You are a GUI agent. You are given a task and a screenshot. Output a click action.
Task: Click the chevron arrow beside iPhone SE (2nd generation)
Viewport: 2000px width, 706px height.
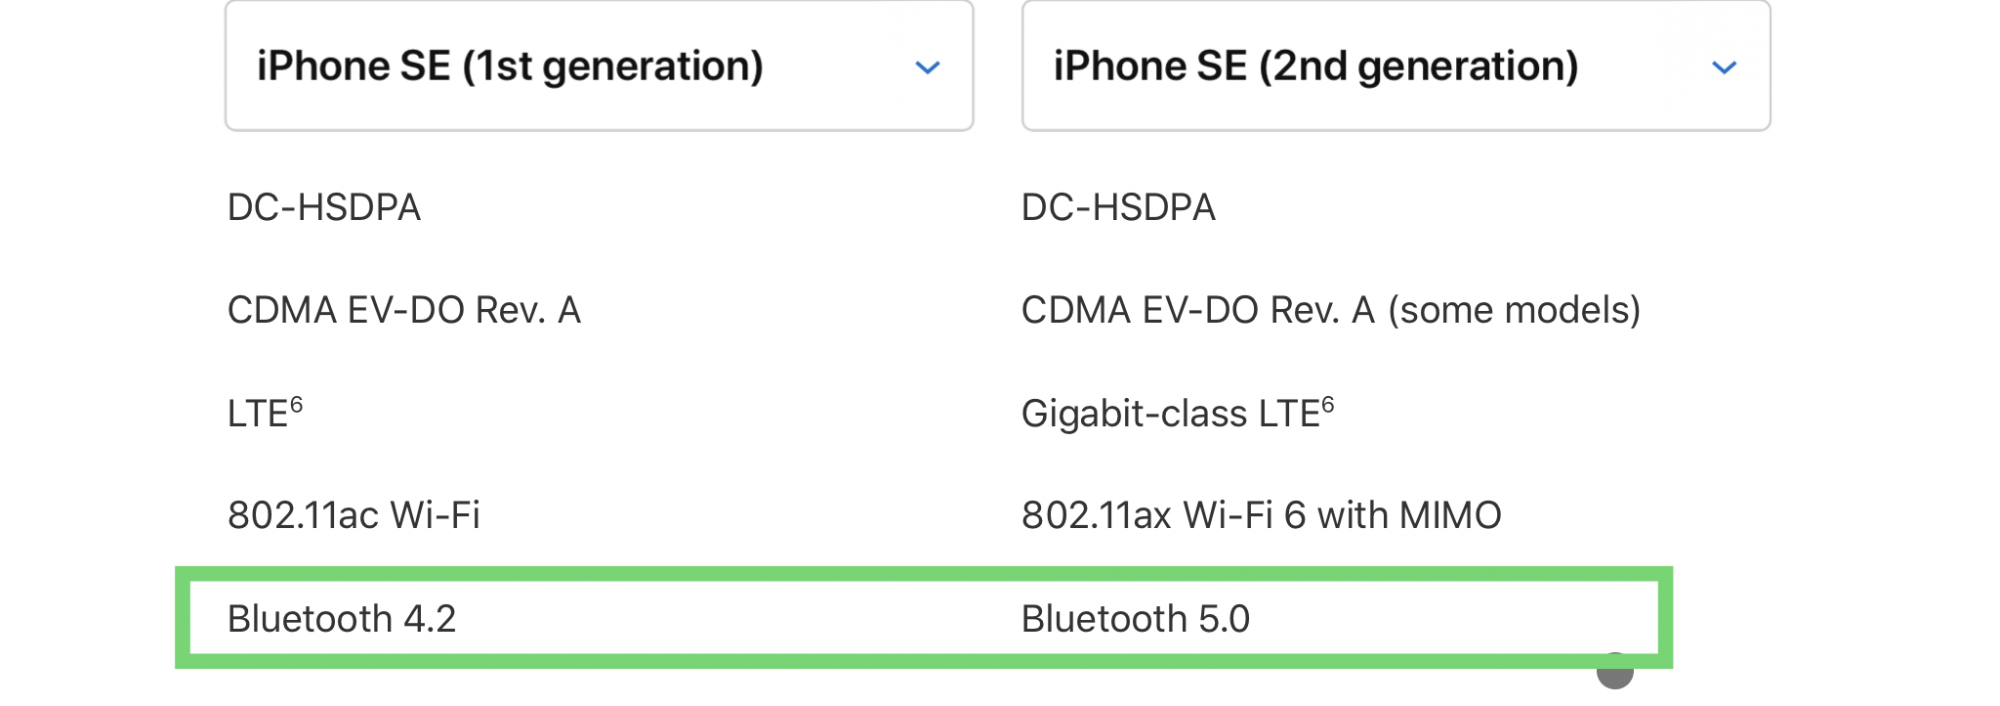(1724, 68)
